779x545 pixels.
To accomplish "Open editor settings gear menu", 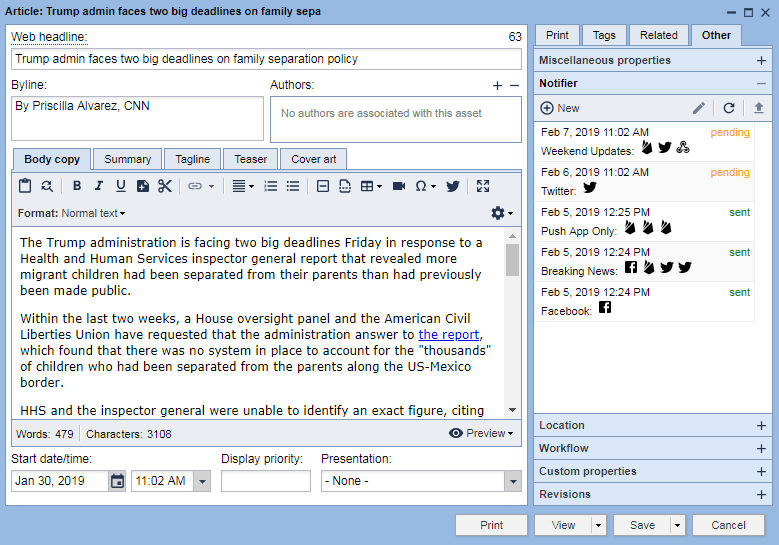I will (x=502, y=213).
